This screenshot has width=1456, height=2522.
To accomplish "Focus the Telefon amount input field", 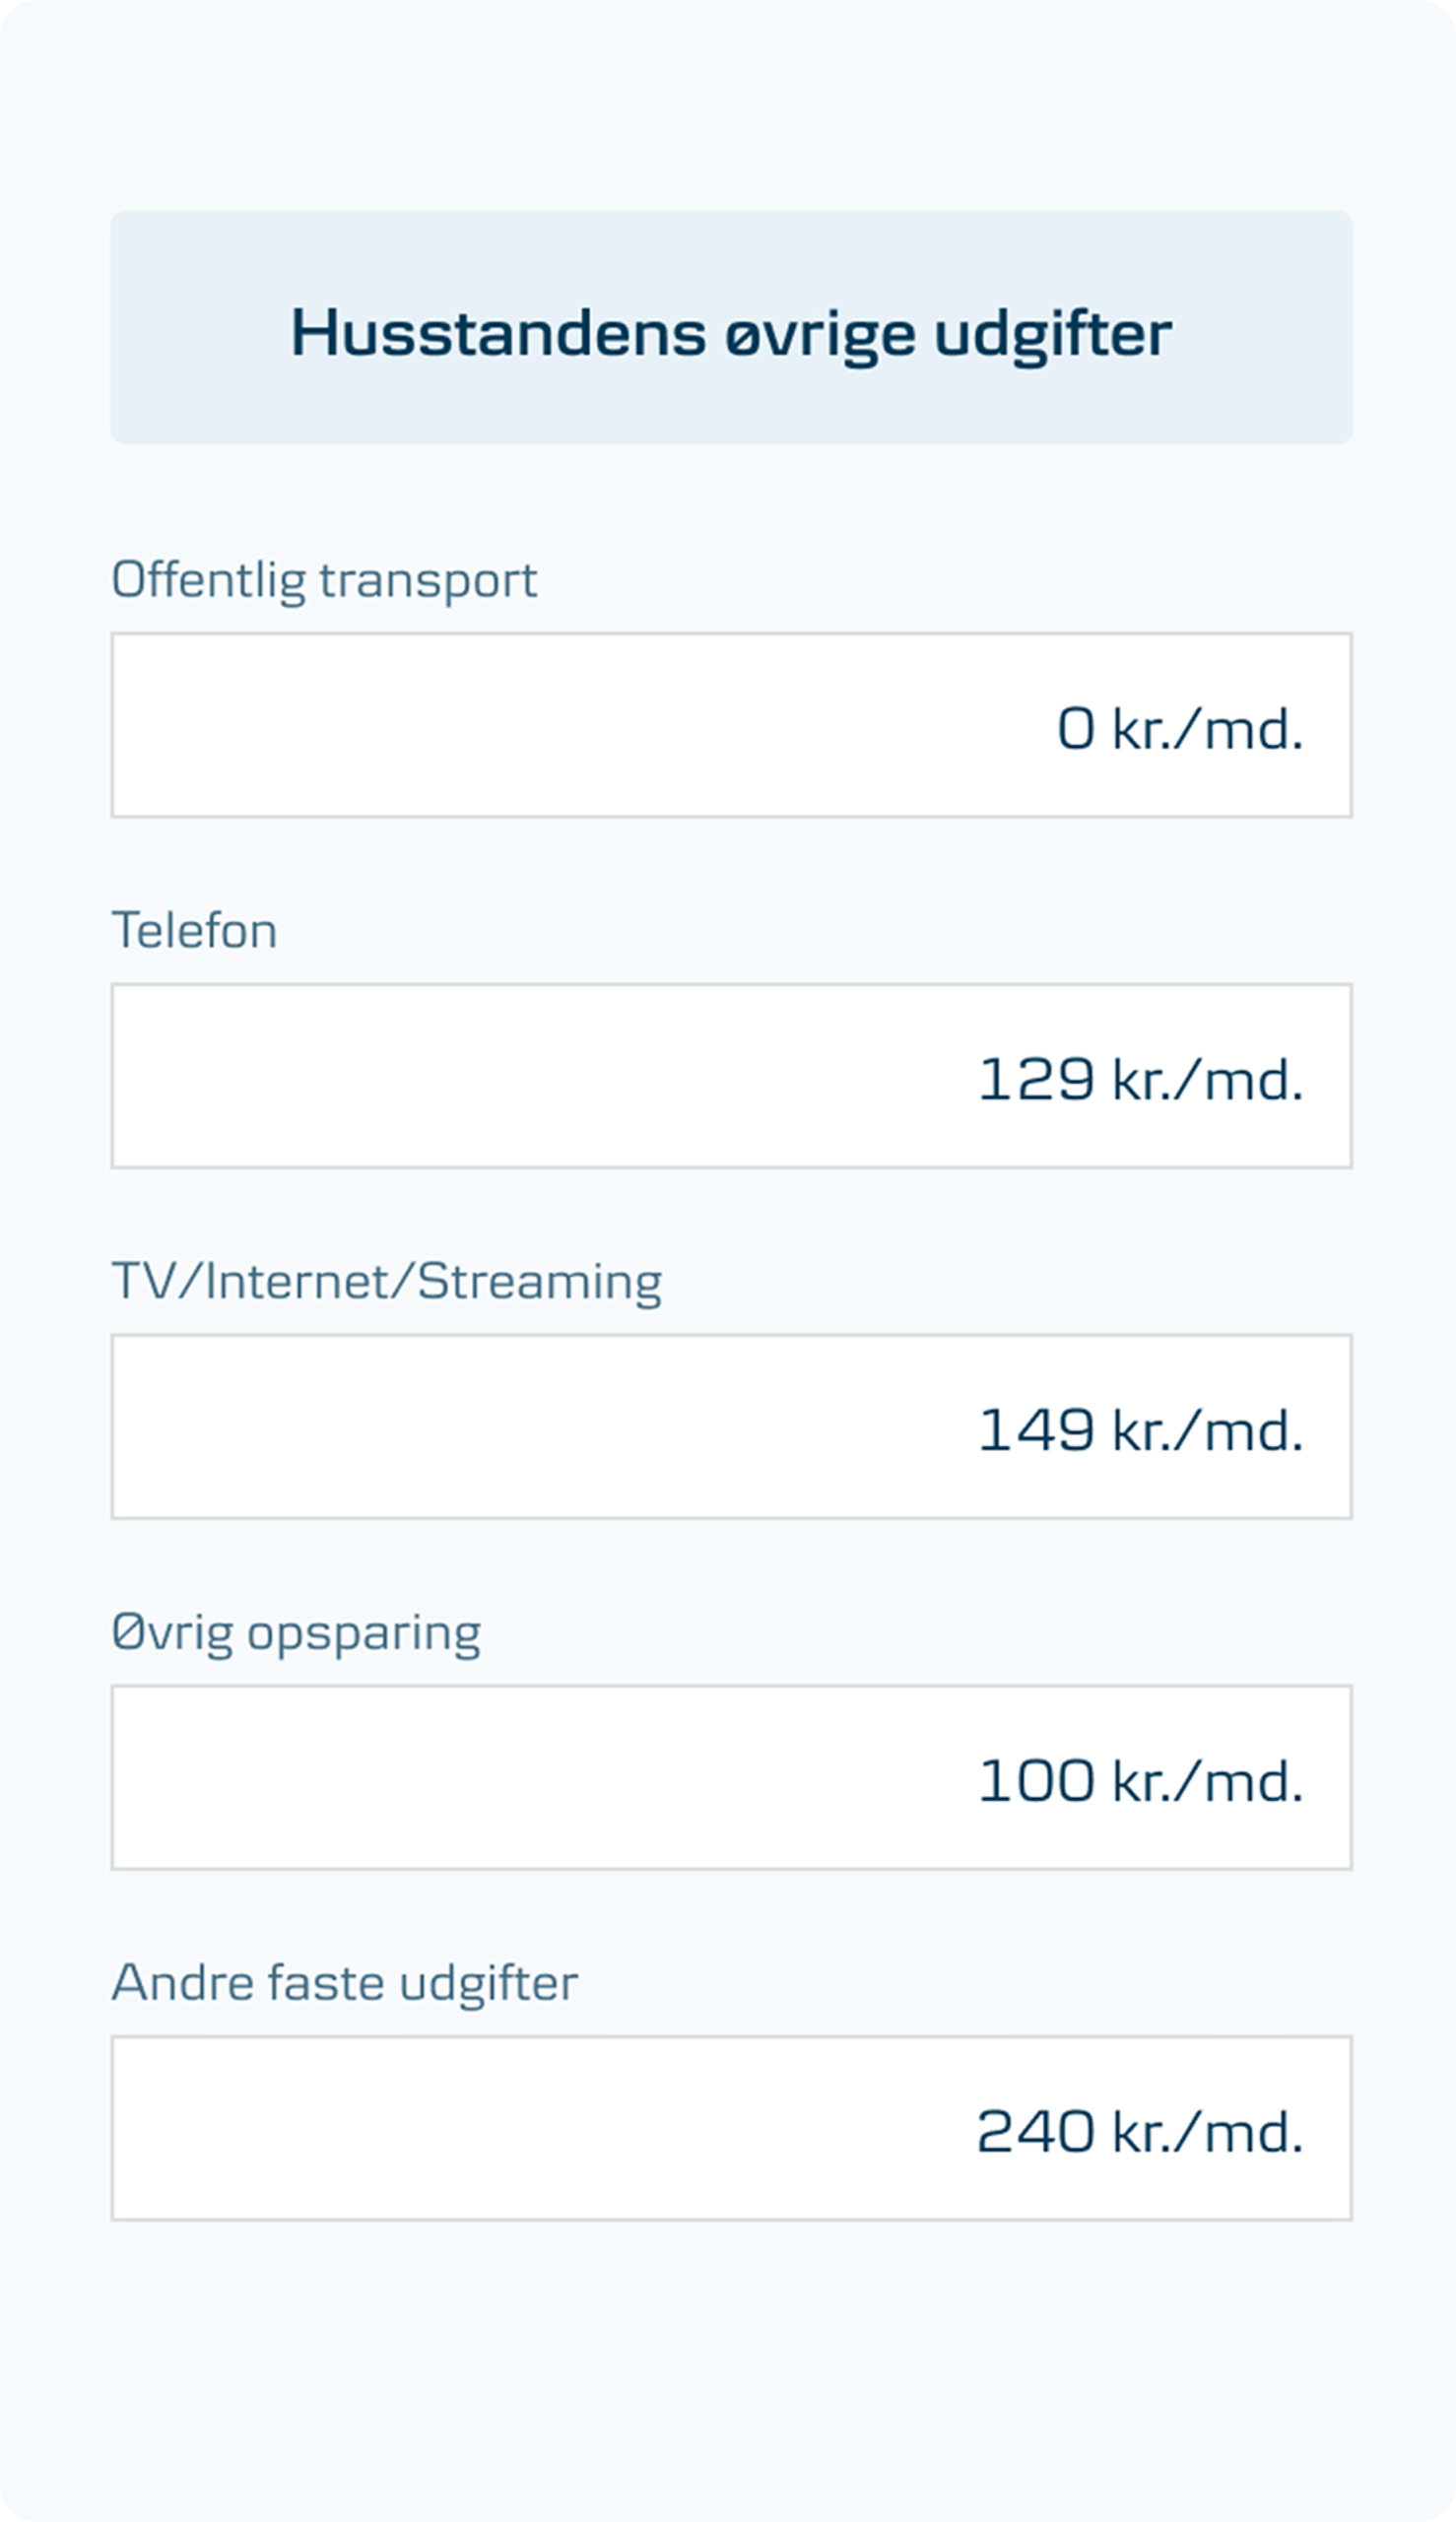I will [x=731, y=1076].
